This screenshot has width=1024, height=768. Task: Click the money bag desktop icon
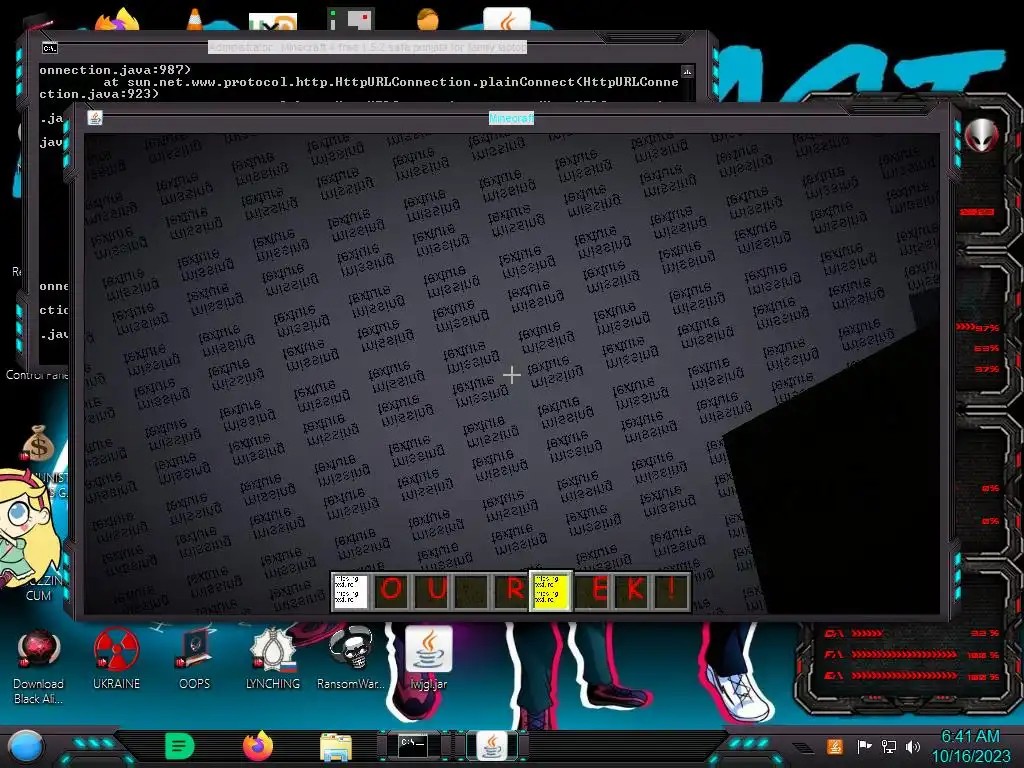click(38, 443)
